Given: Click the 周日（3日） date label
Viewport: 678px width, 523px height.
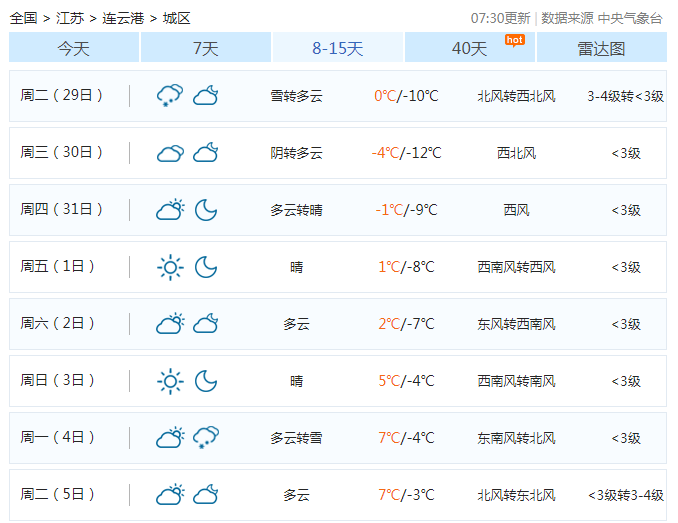Looking at the screenshot, I should coord(57,380).
